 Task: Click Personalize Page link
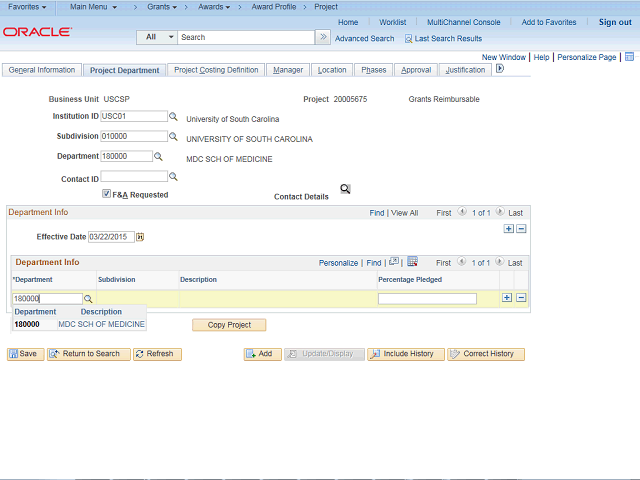[587, 57]
